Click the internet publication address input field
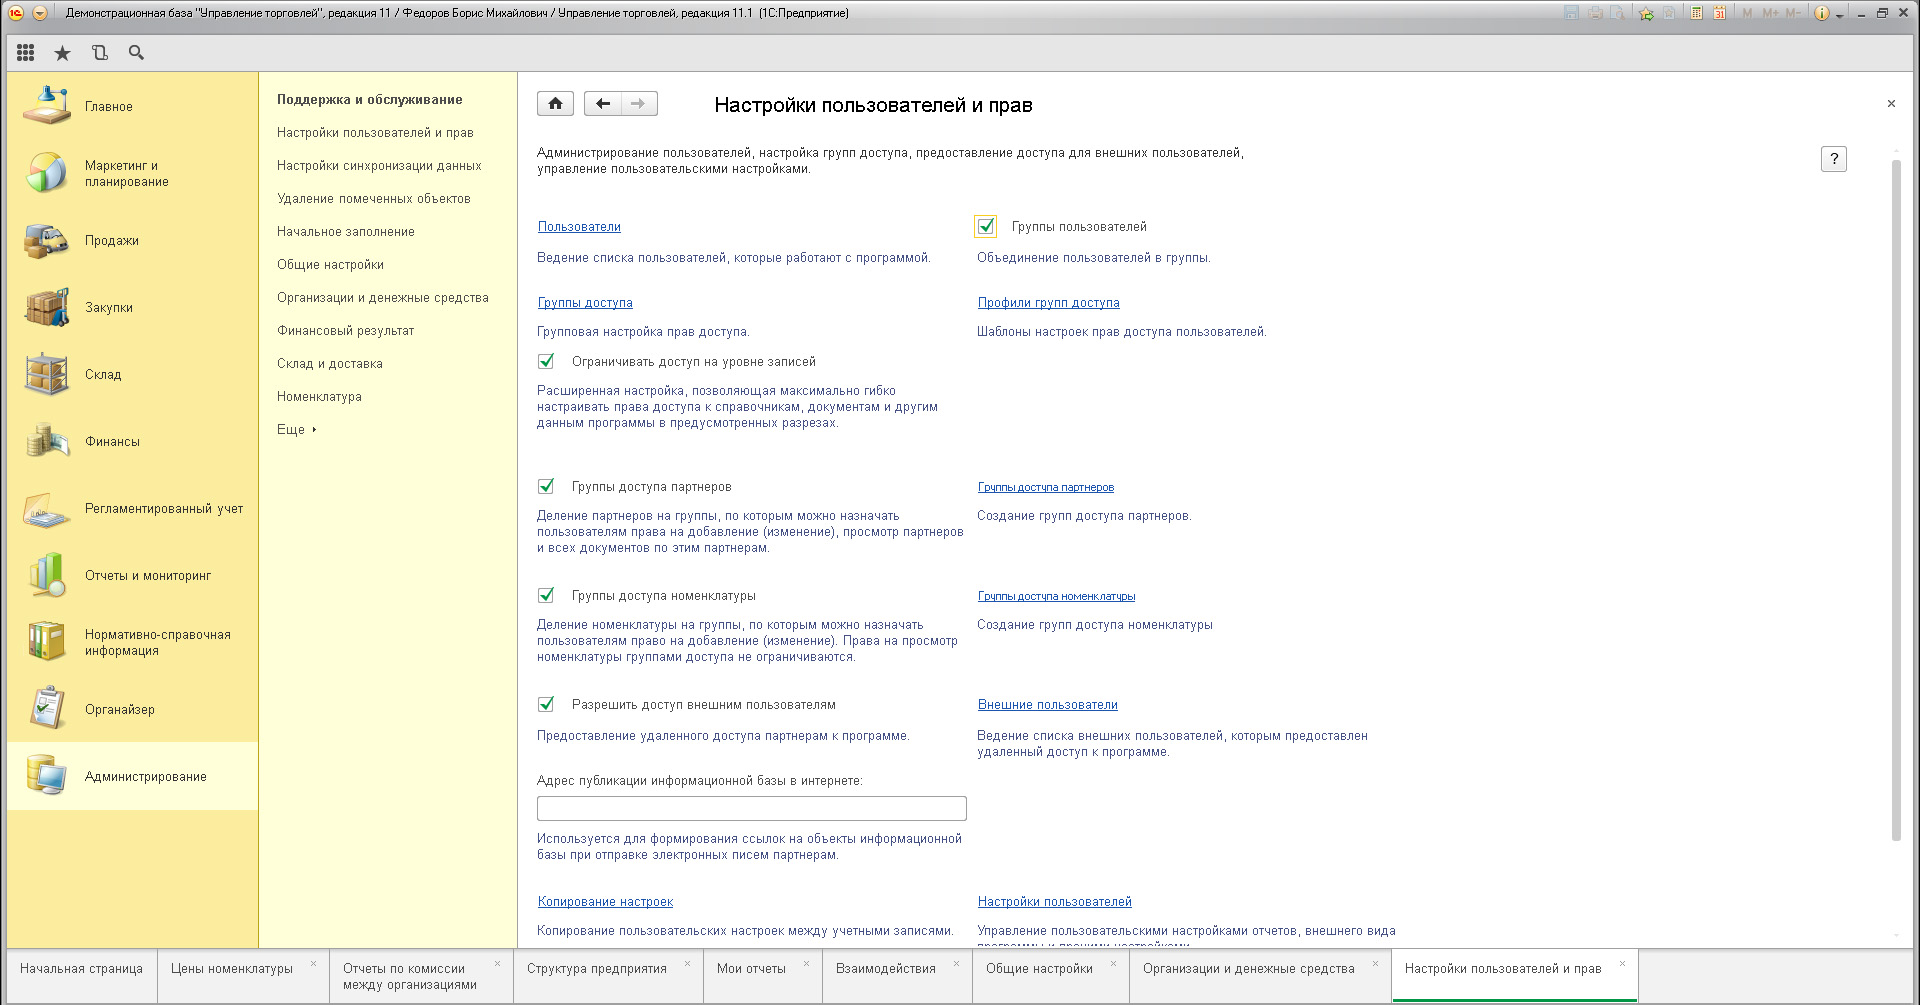The width and height of the screenshot is (1920, 1005). coord(752,808)
